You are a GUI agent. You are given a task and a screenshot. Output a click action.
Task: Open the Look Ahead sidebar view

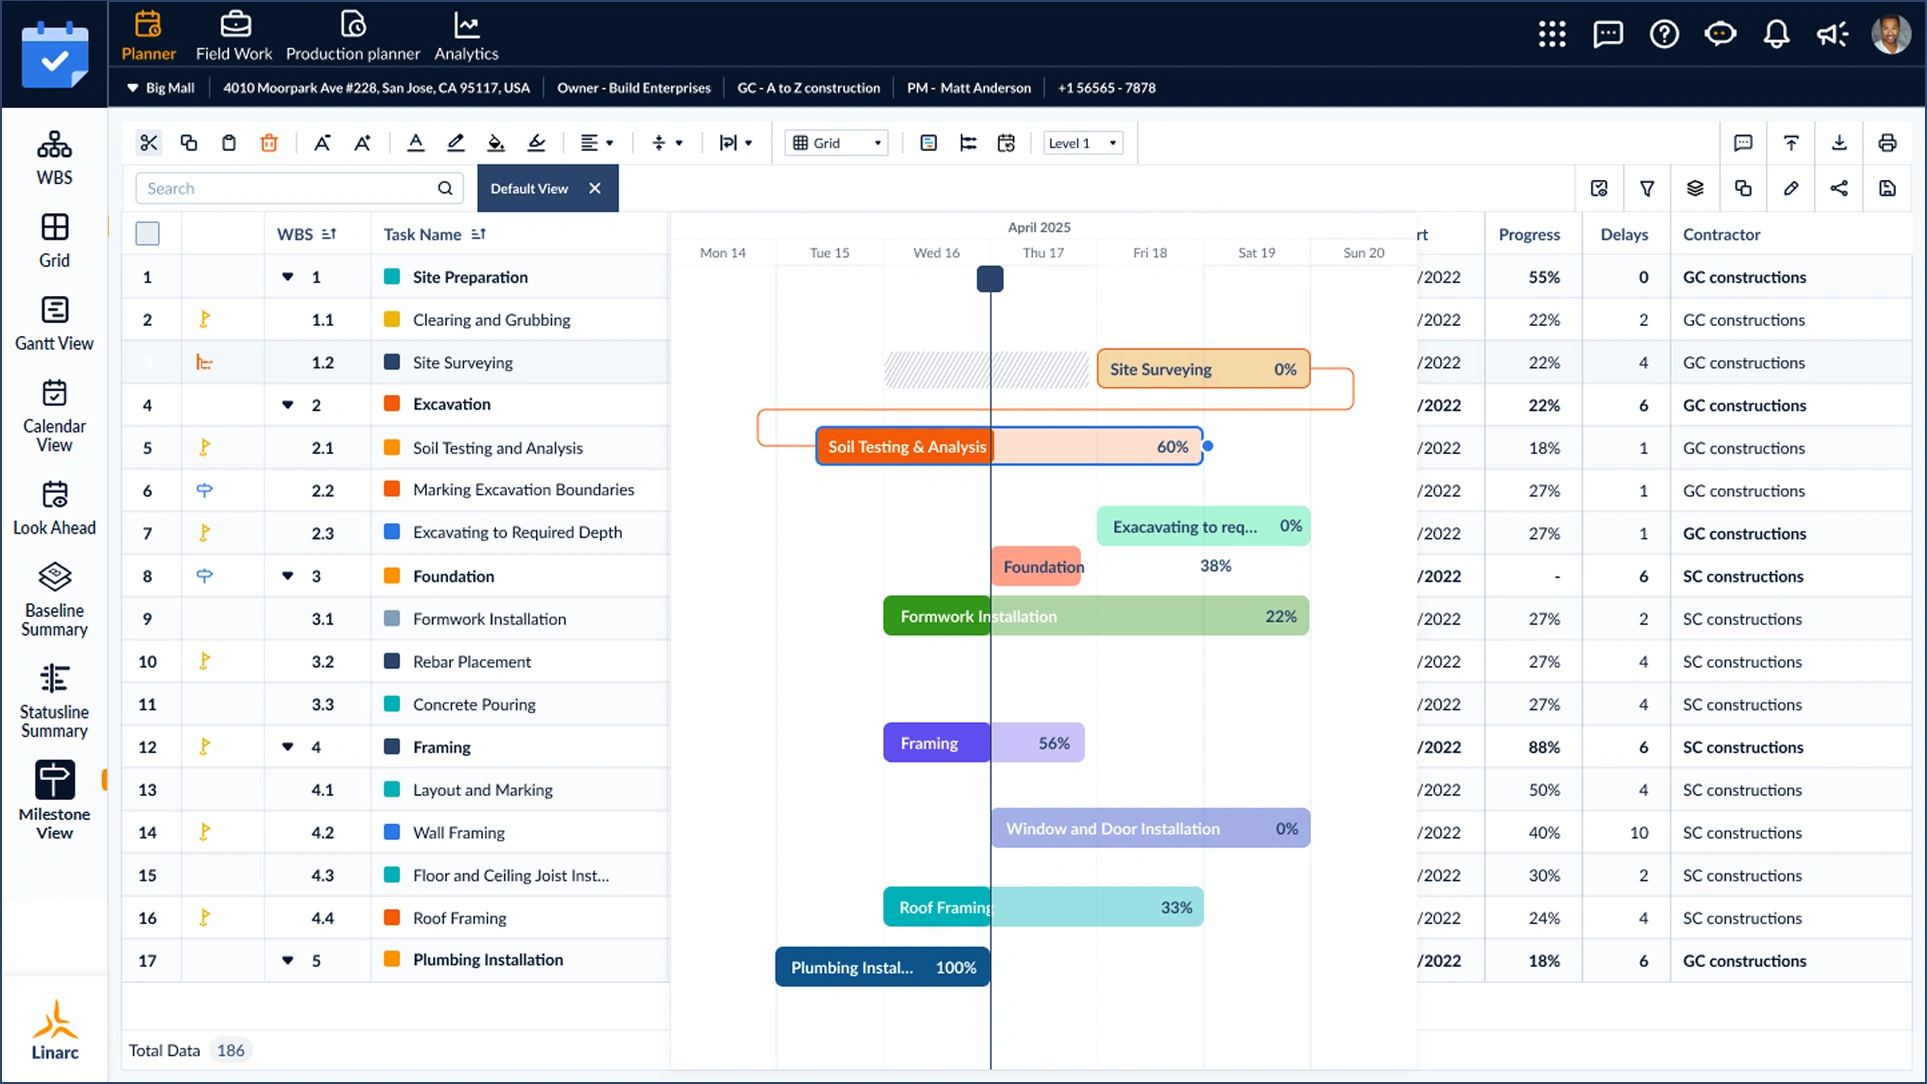coord(54,508)
